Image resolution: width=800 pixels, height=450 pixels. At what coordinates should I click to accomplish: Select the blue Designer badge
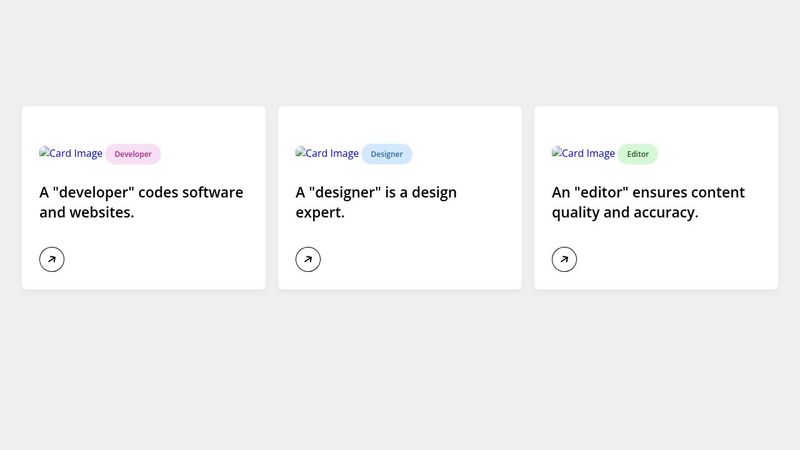pyautogui.click(x=386, y=154)
